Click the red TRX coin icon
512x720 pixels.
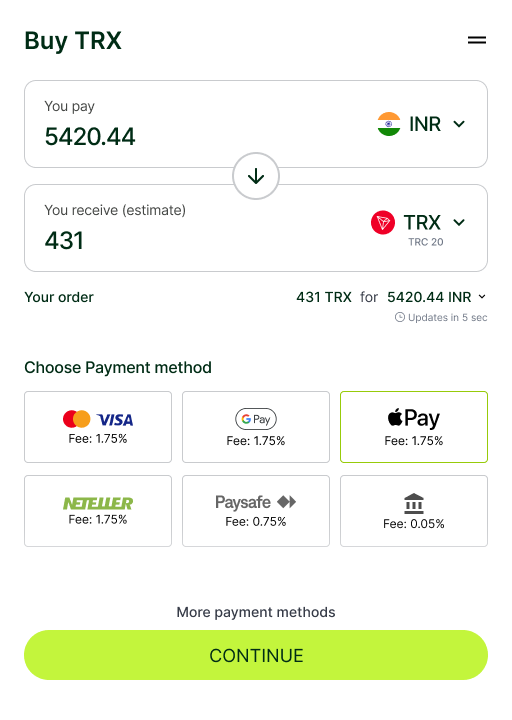(383, 223)
